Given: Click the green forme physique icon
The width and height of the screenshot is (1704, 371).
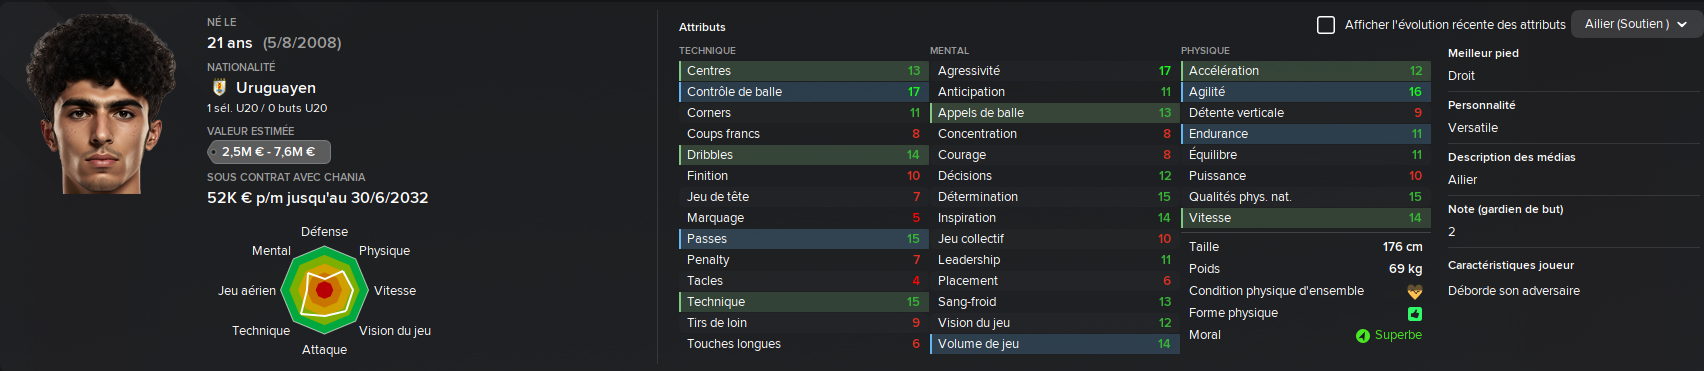Looking at the screenshot, I should tap(1414, 314).
